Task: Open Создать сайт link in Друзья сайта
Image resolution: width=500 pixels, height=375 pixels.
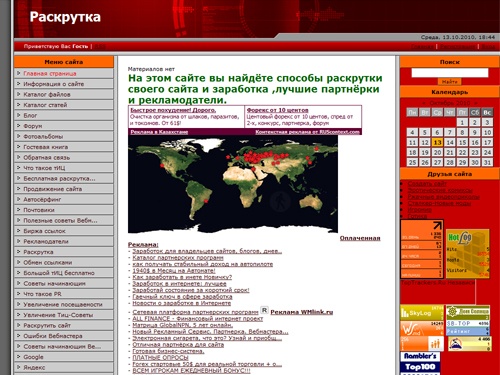Action: [427, 184]
